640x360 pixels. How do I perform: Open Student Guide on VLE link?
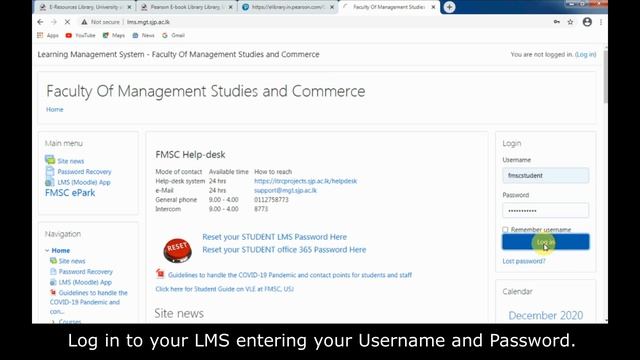pyautogui.click(x=224, y=289)
